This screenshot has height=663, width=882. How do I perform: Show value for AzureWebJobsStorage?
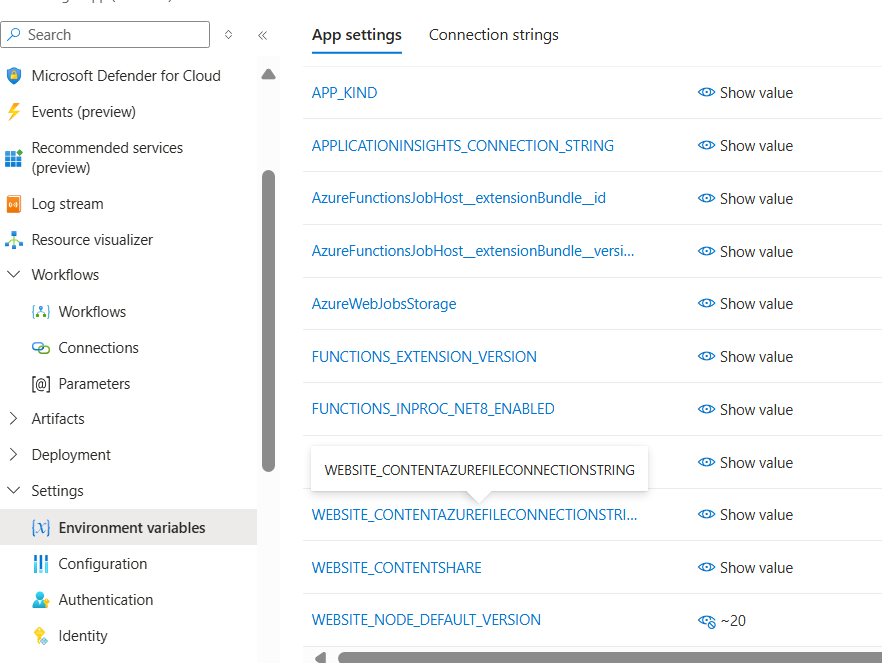745,304
